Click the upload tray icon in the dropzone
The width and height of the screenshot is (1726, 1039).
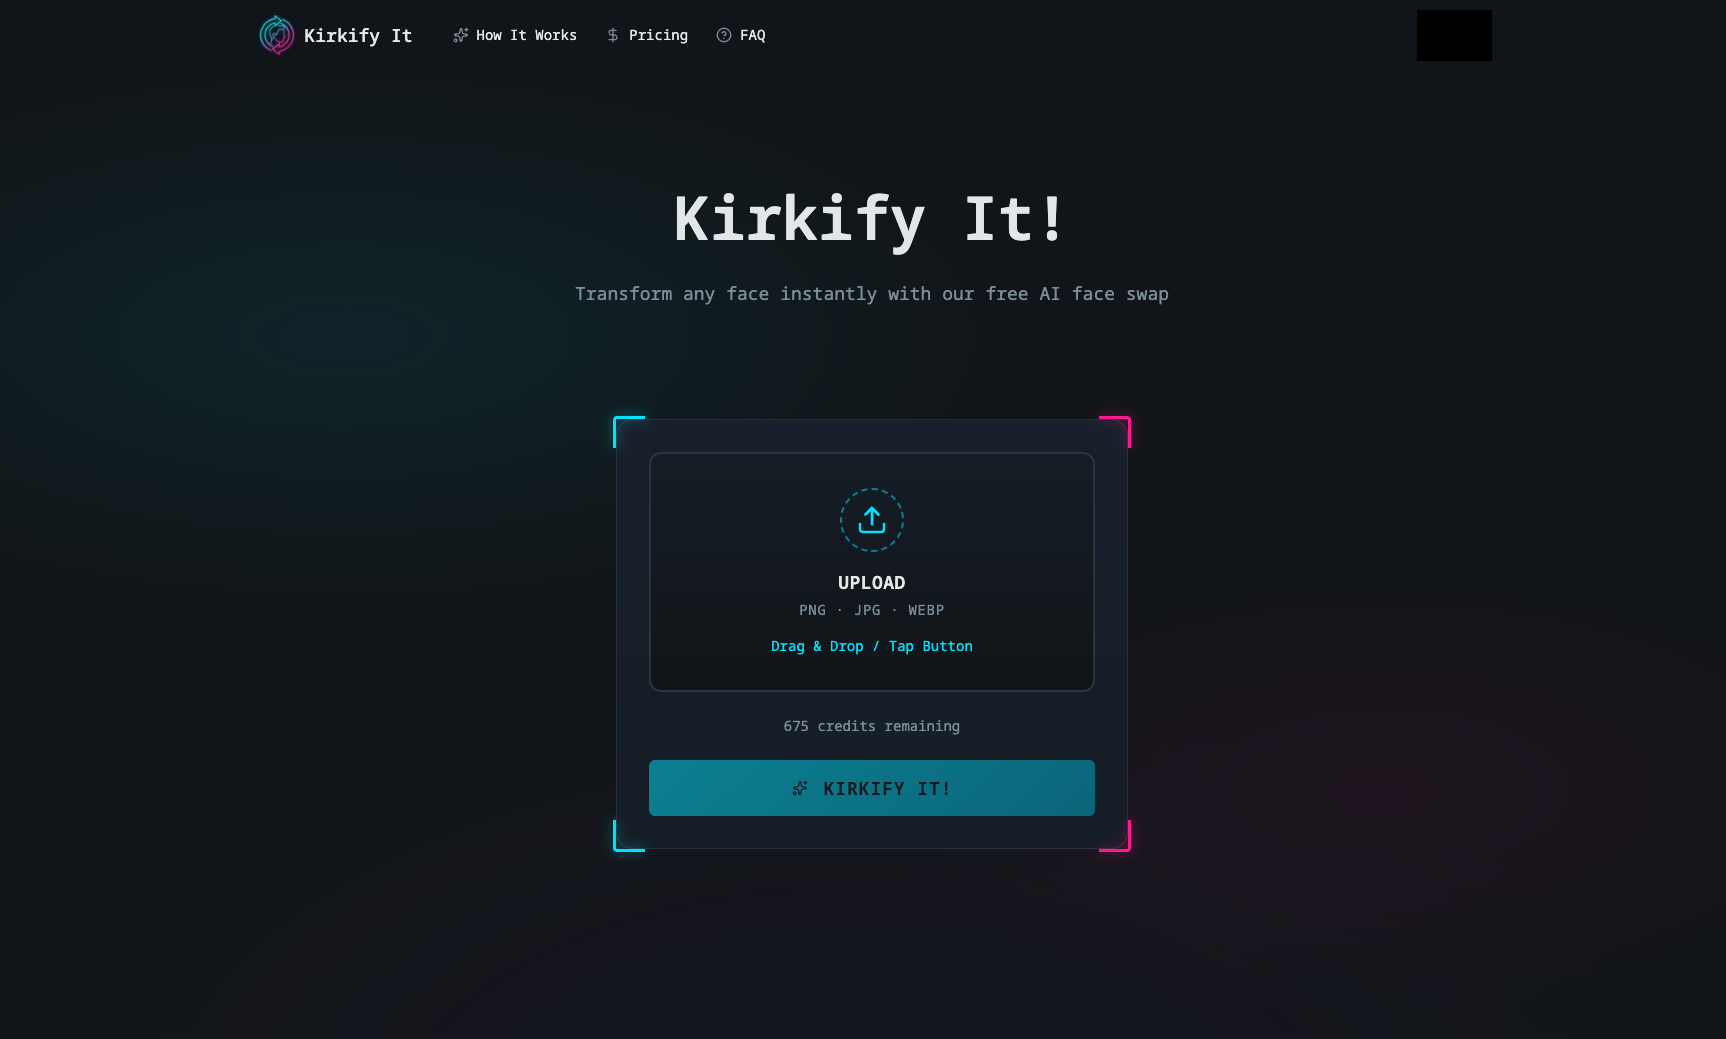coord(871,520)
